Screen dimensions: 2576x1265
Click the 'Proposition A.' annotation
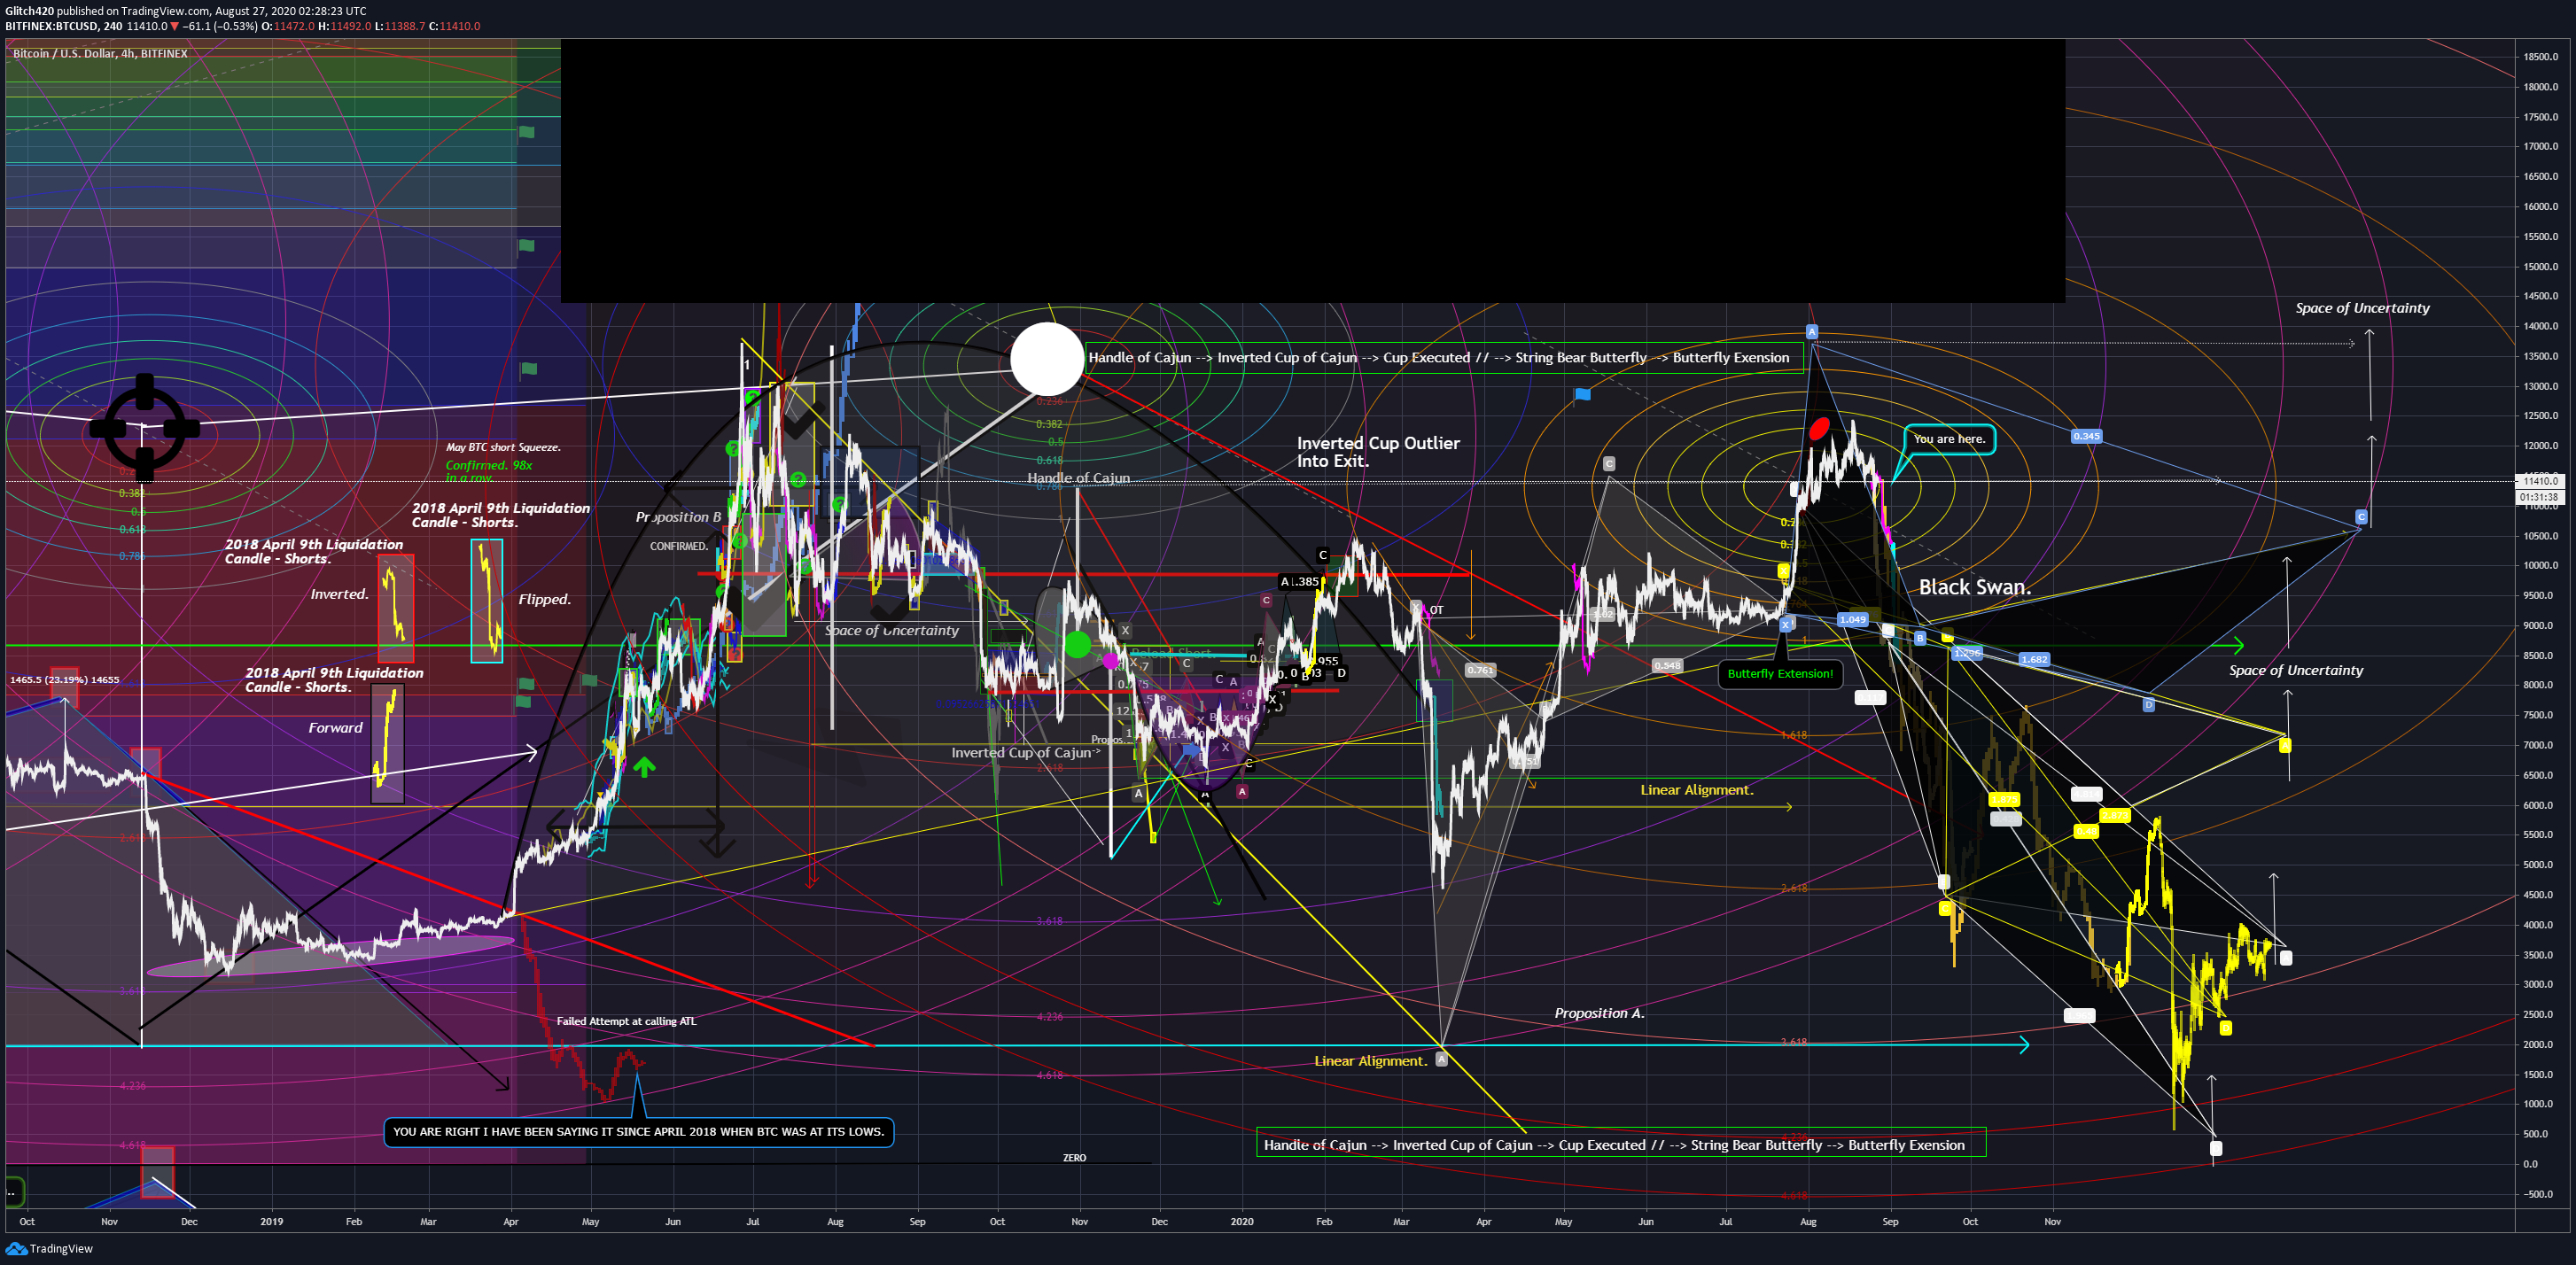tap(1599, 1013)
